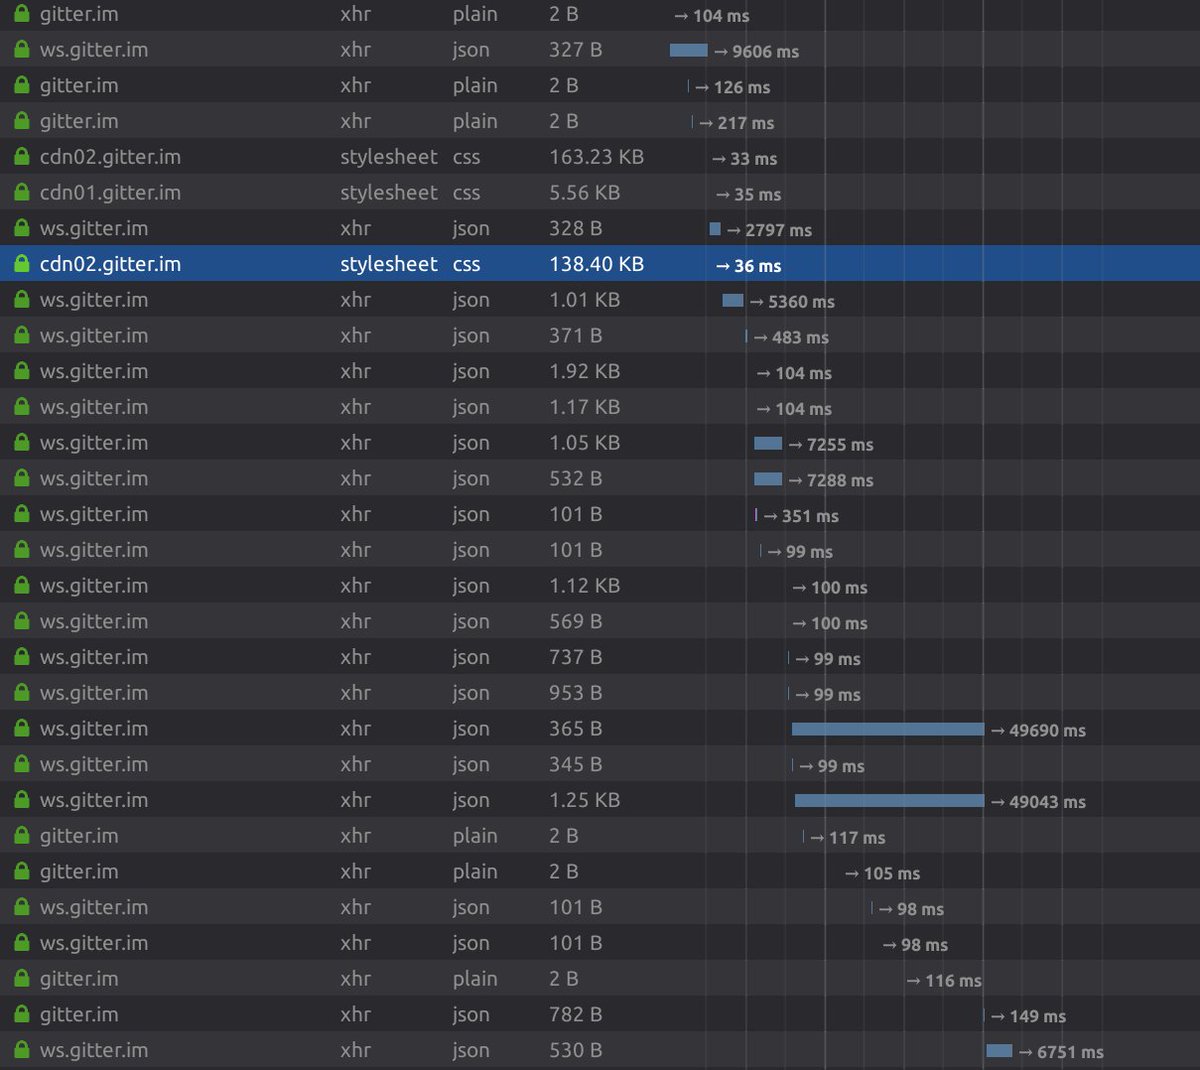Click the small timing bar labeled 2797 ms
Viewport: 1200px width, 1070px height.
(715, 229)
